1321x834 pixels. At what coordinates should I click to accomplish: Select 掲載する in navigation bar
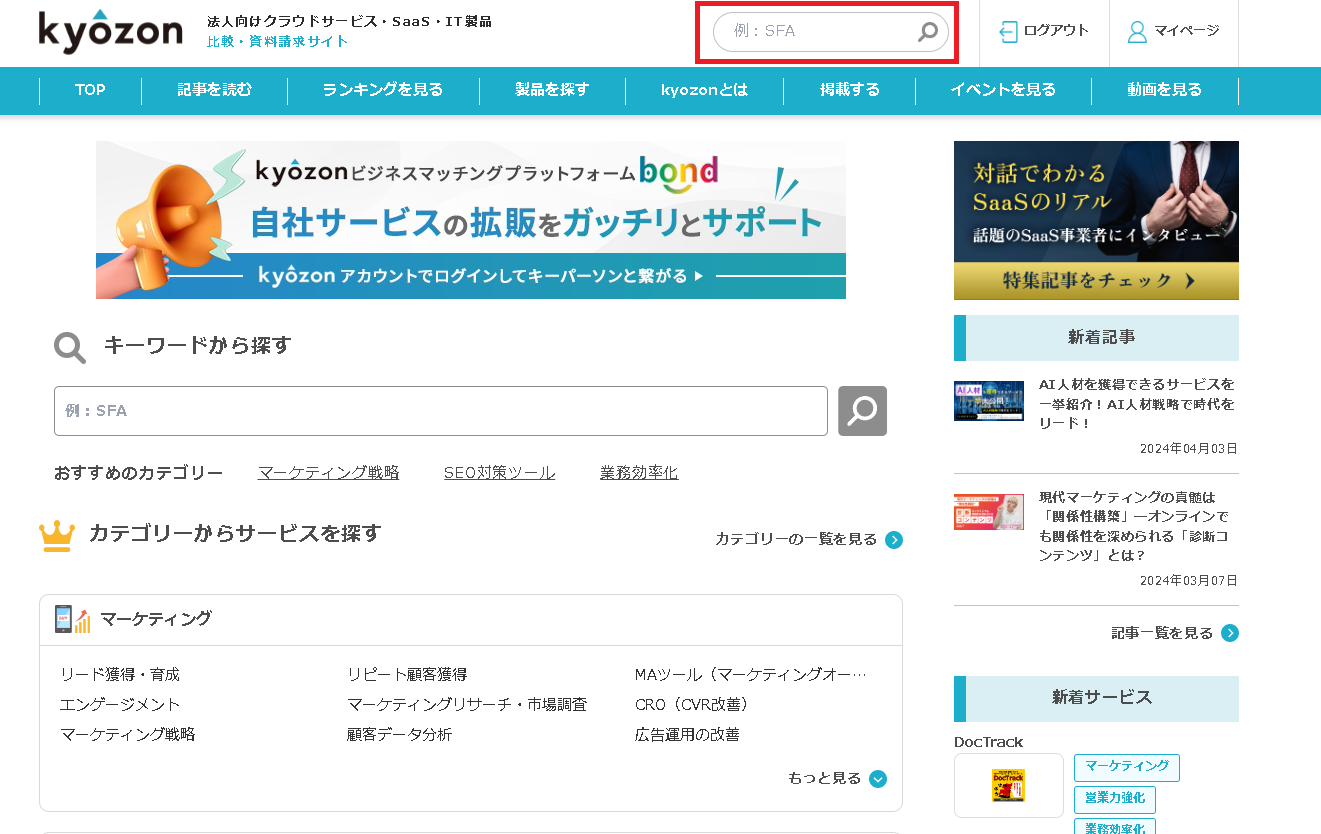click(850, 90)
